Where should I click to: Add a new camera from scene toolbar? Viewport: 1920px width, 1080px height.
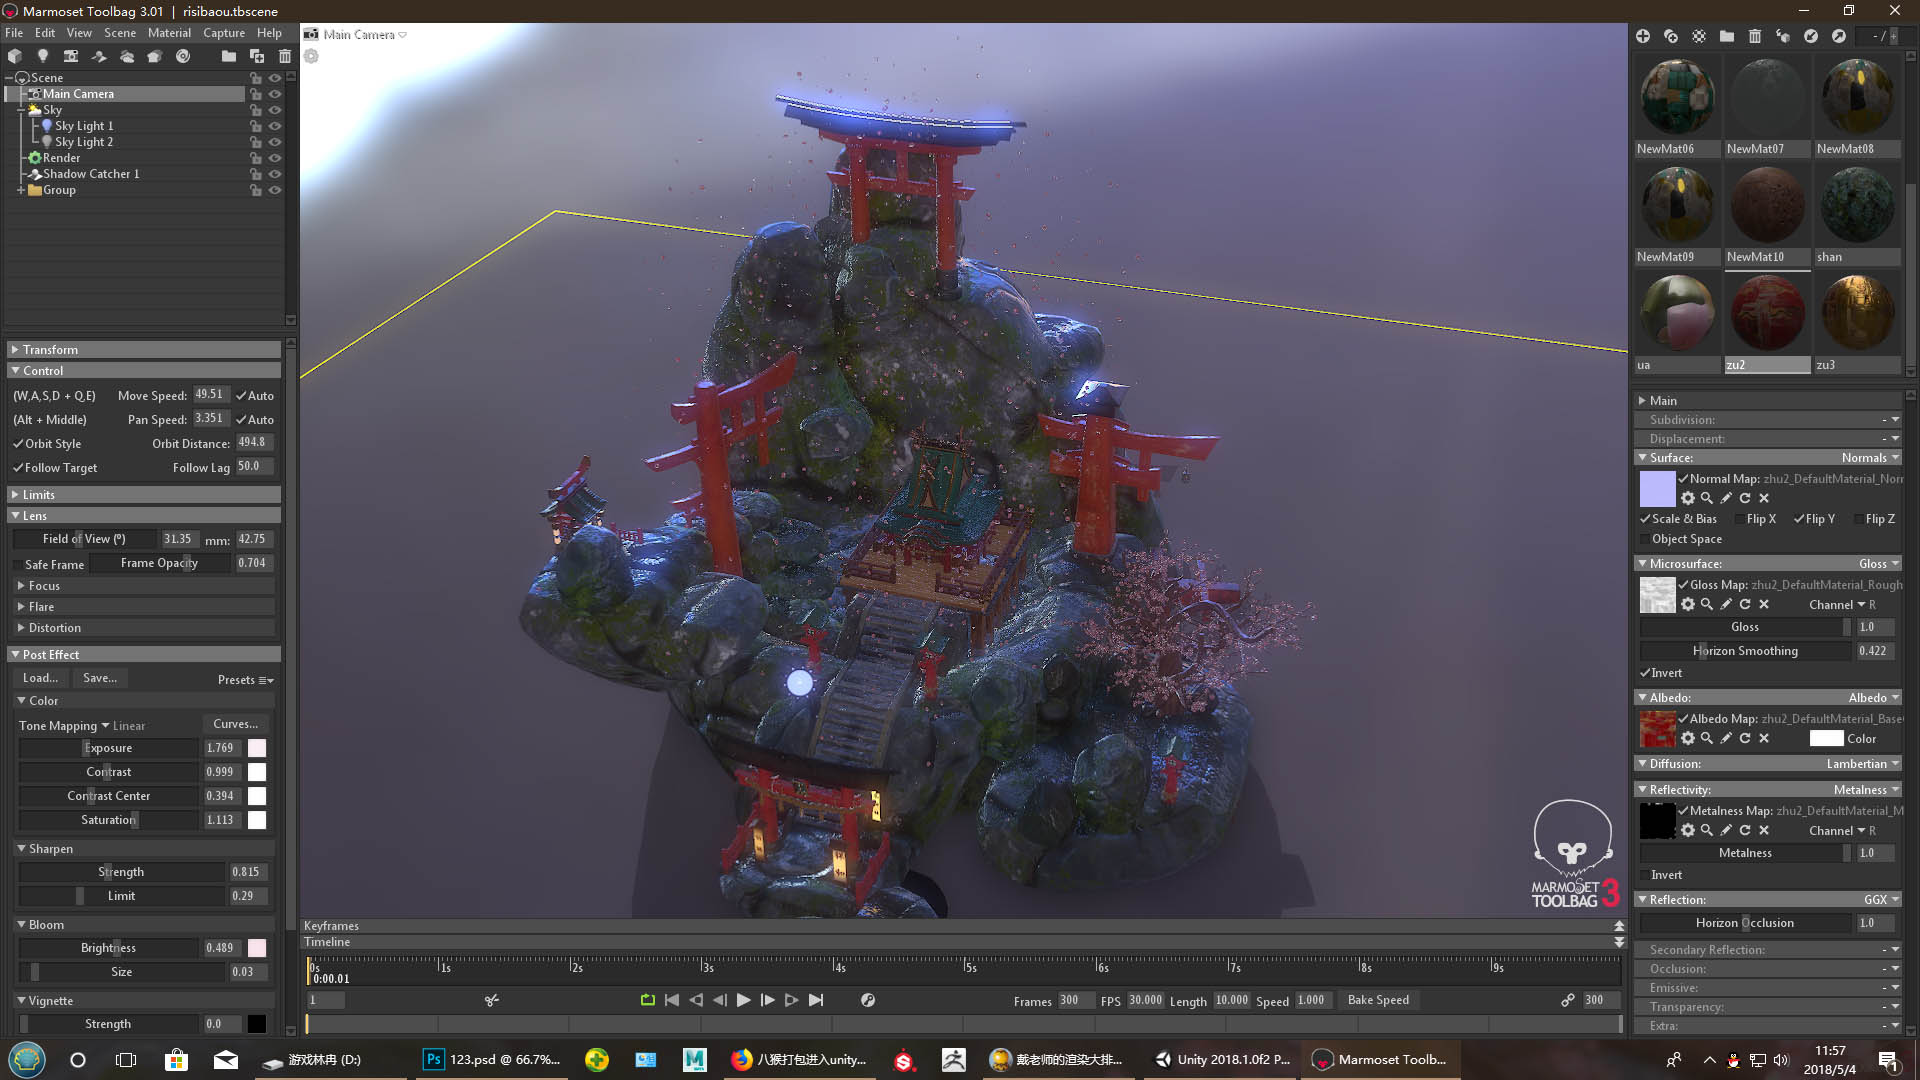[71, 57]
